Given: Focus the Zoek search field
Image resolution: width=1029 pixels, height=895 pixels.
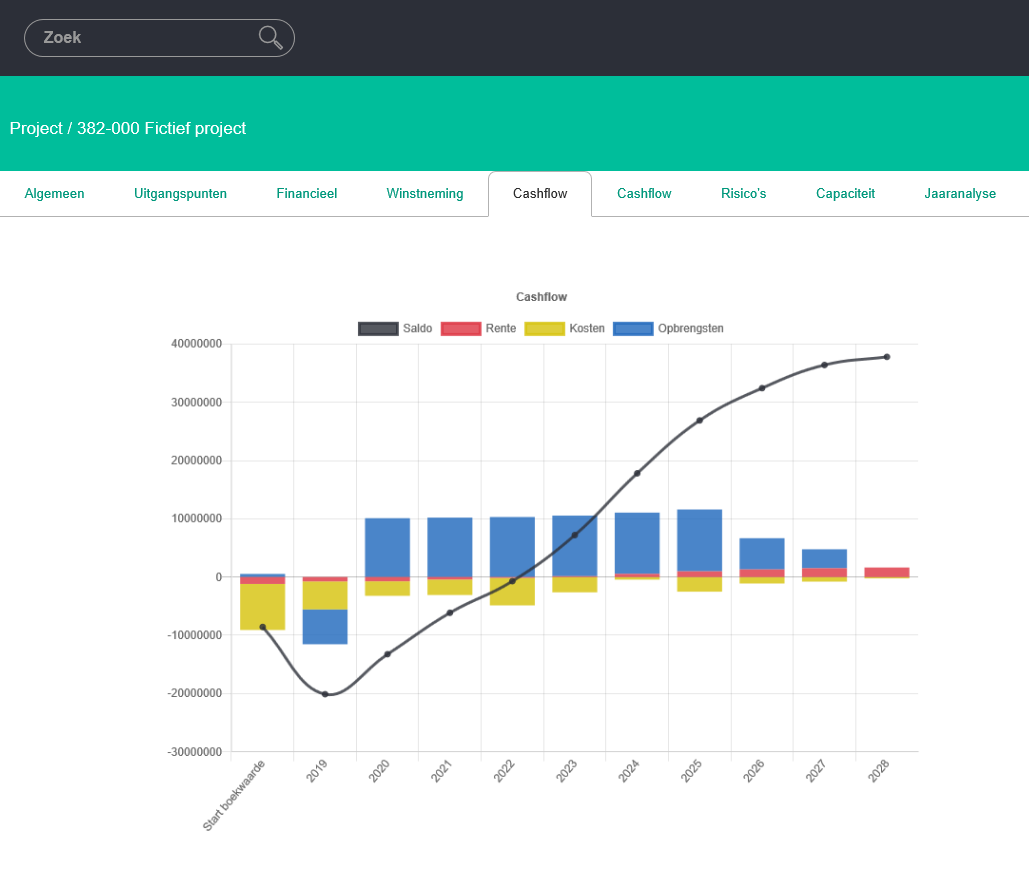Looking at the screenshot, I should 159,38.
